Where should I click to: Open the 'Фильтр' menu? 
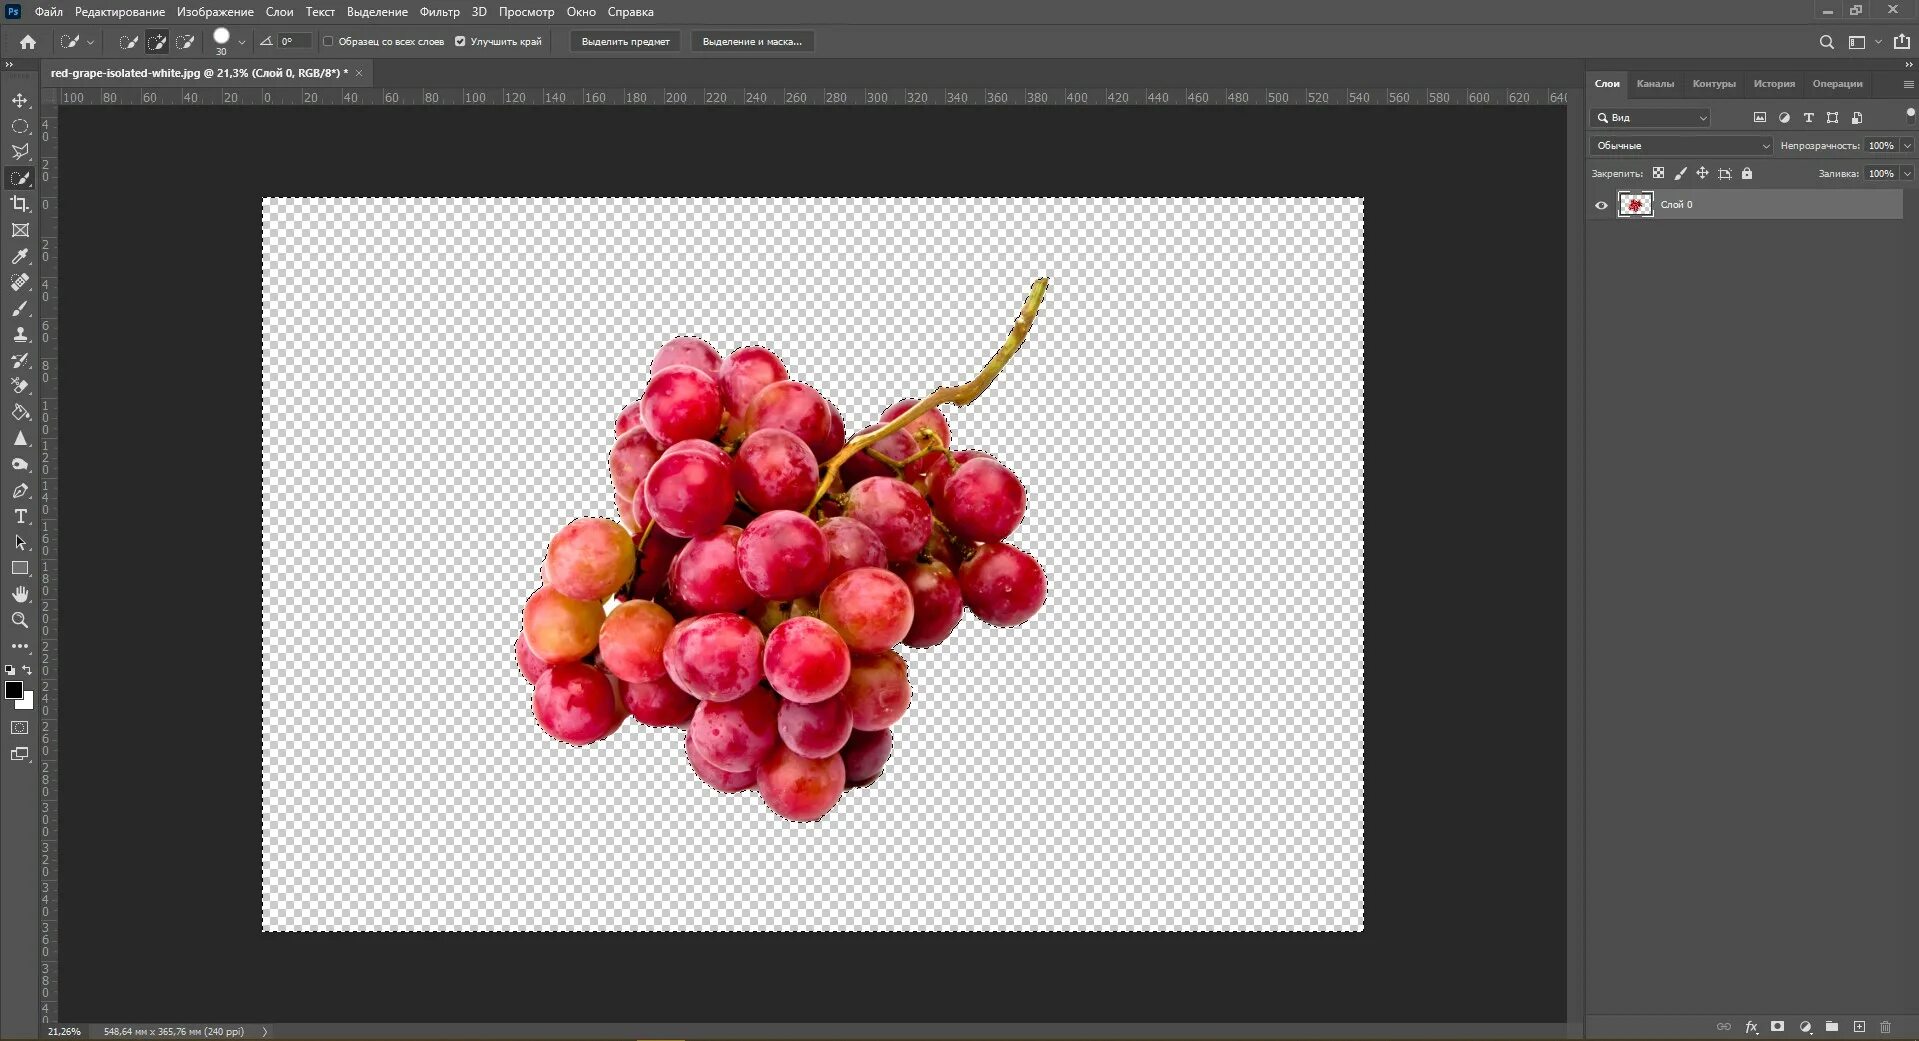tap(439, 12)
